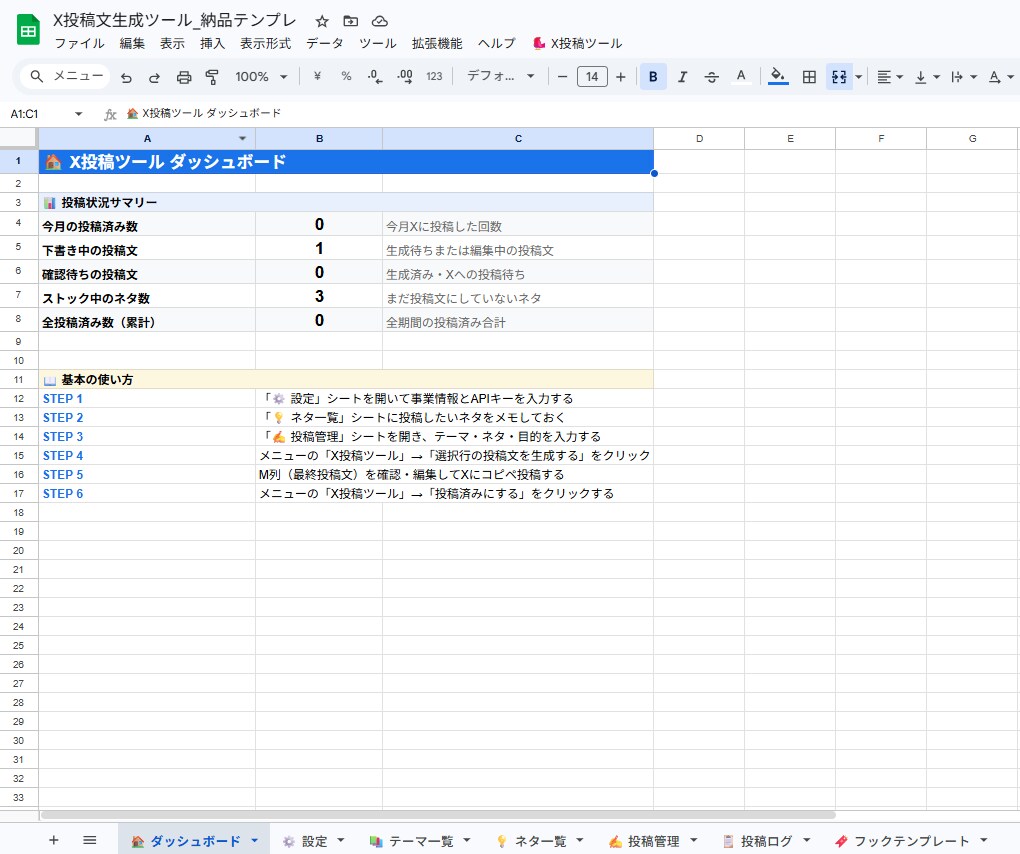Screen dimensions: 1020x854
Task: Add a new sheet with plus icon
Action: coord(54,840)
